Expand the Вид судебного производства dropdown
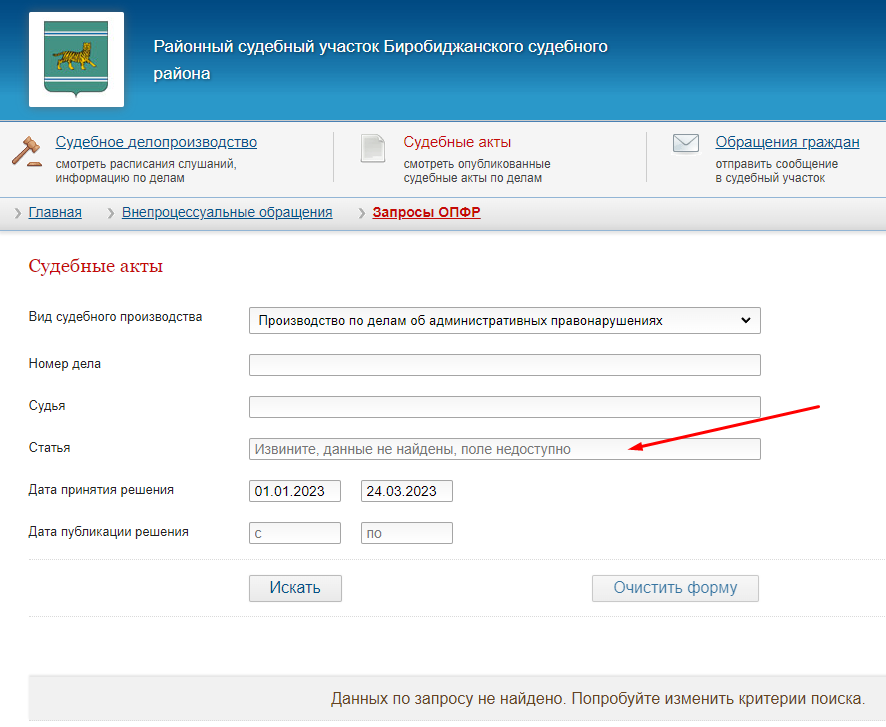The width and height of the screenshot is (886, 727). [504, 320]
